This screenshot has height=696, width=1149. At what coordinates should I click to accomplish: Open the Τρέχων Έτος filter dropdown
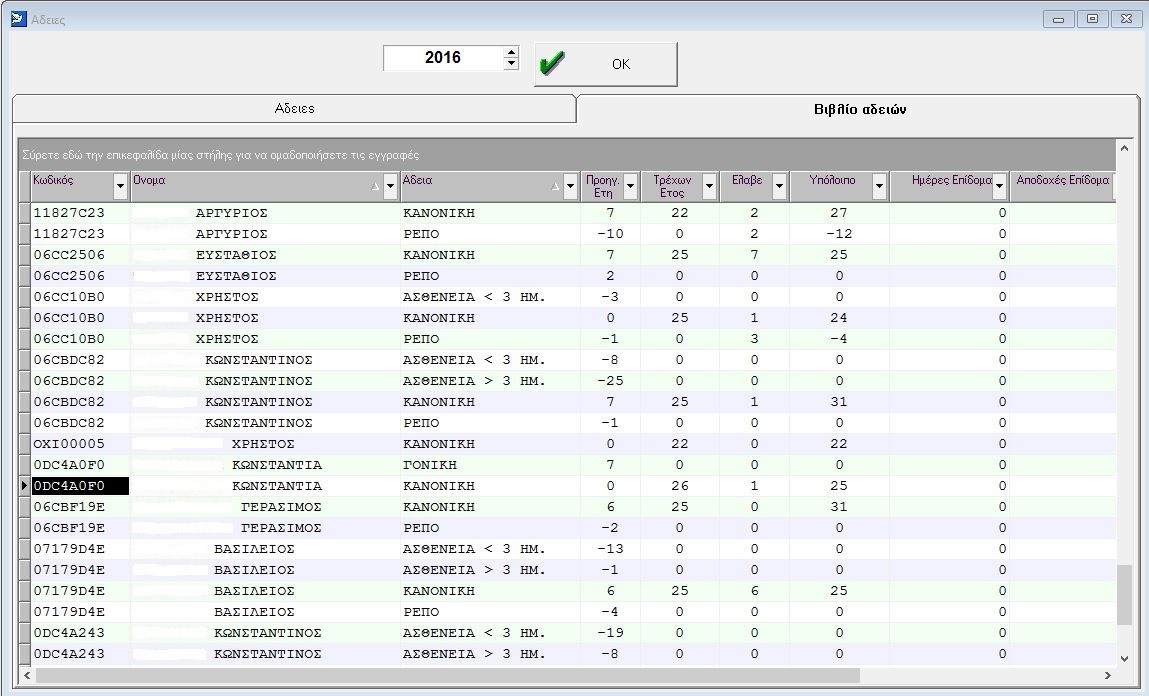709,186
